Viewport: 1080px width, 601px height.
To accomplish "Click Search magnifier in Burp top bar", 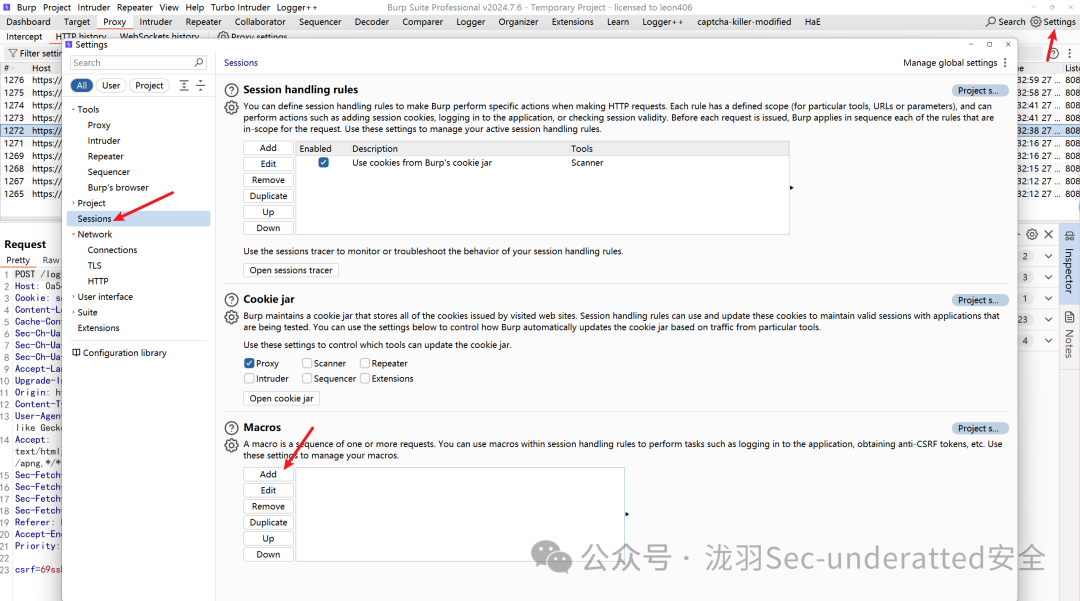I will 990,22.
